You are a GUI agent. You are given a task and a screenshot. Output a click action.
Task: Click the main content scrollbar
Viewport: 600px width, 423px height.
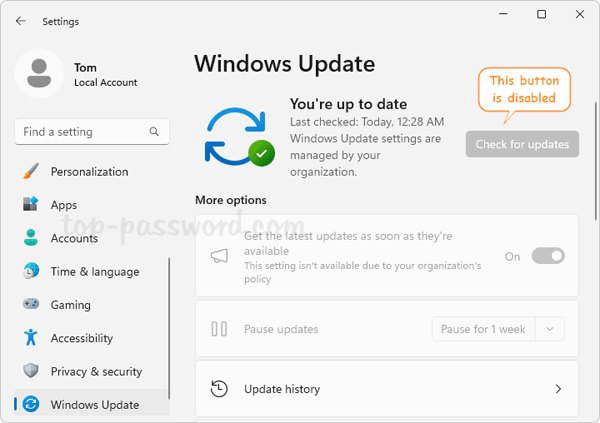point(595,161)
